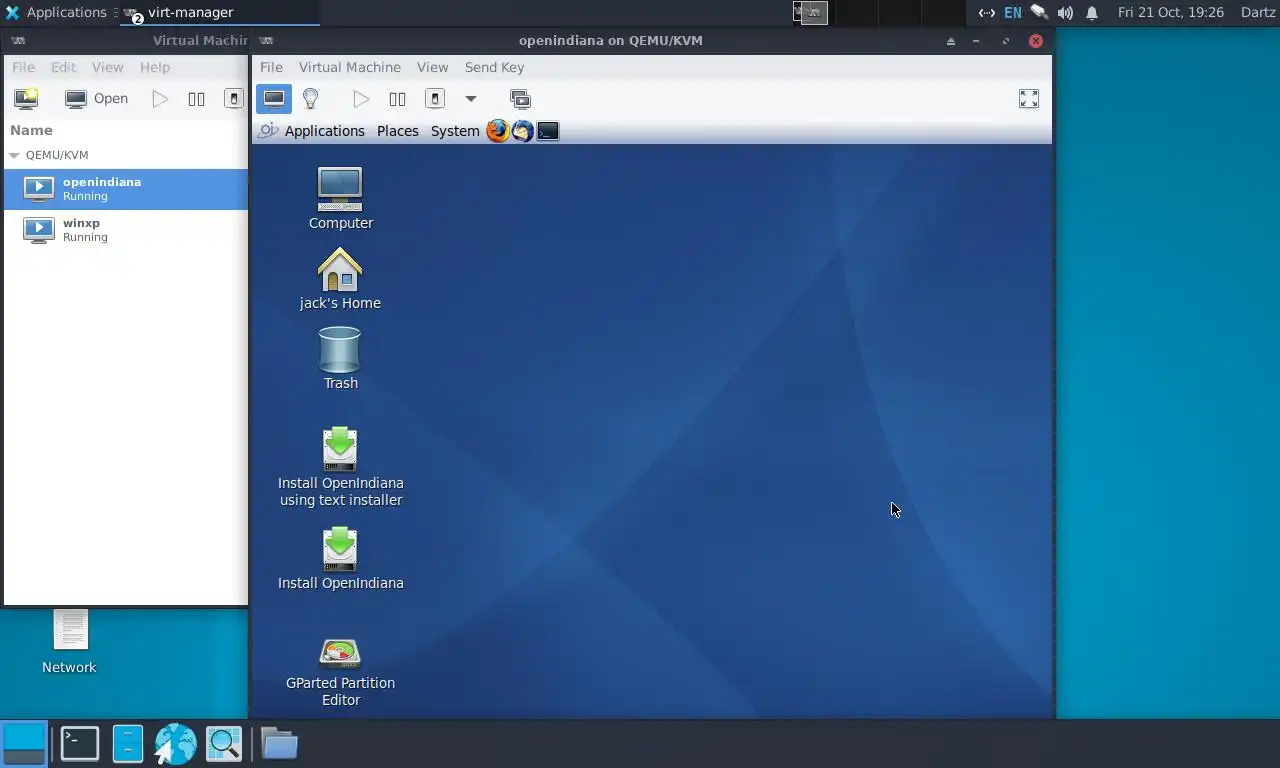Open the manager's File menu

click(x=23, y=67)
